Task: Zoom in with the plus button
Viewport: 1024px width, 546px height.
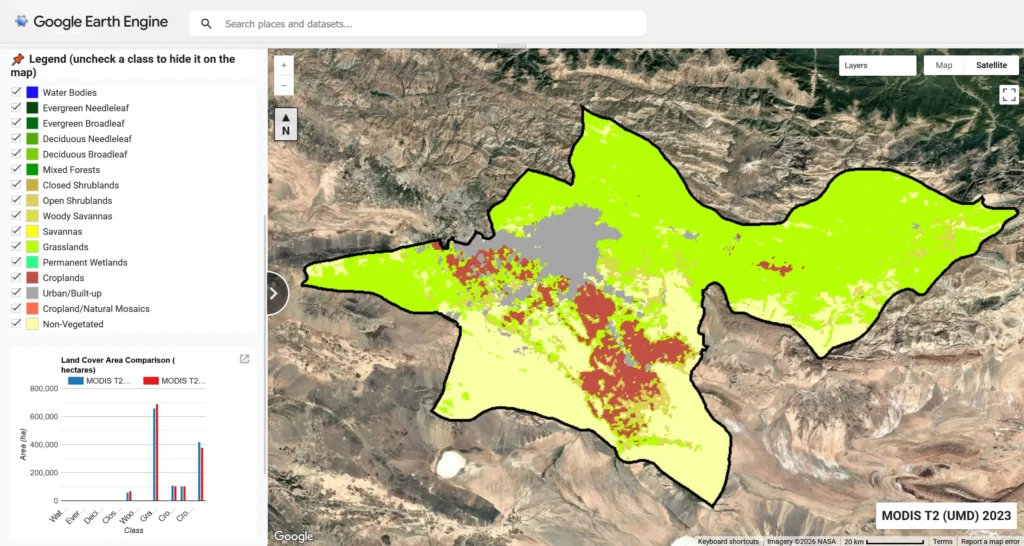Action: 284,65
